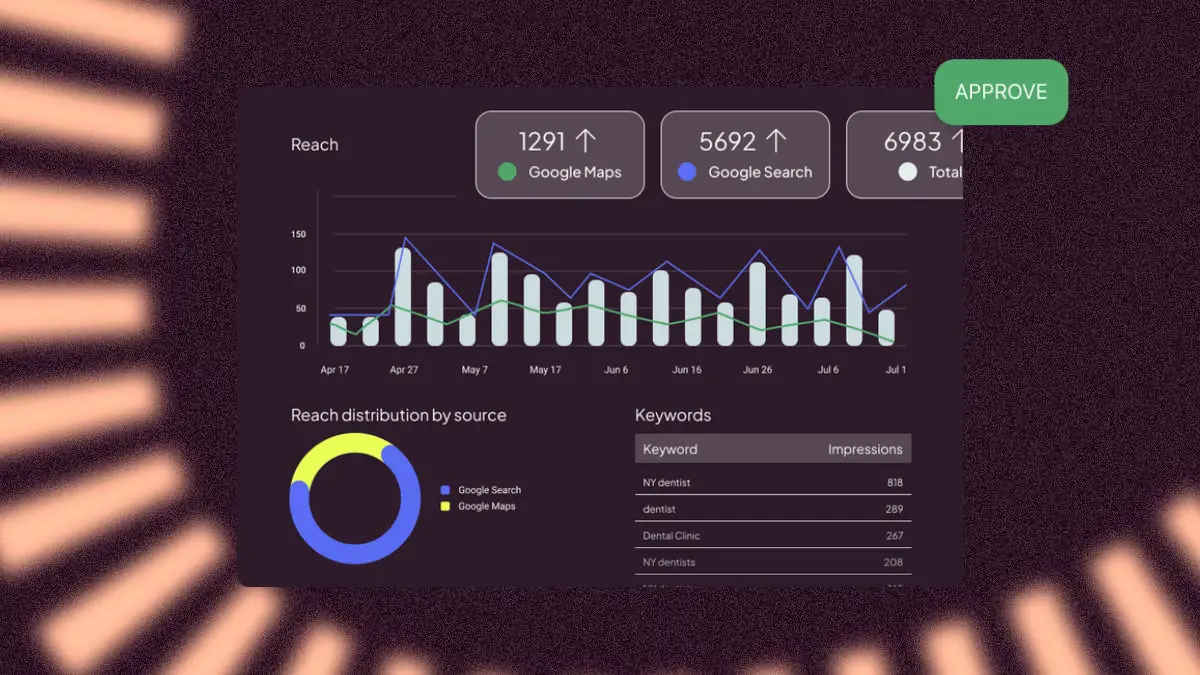Click the green APPROVE button

coord(1001,92)
